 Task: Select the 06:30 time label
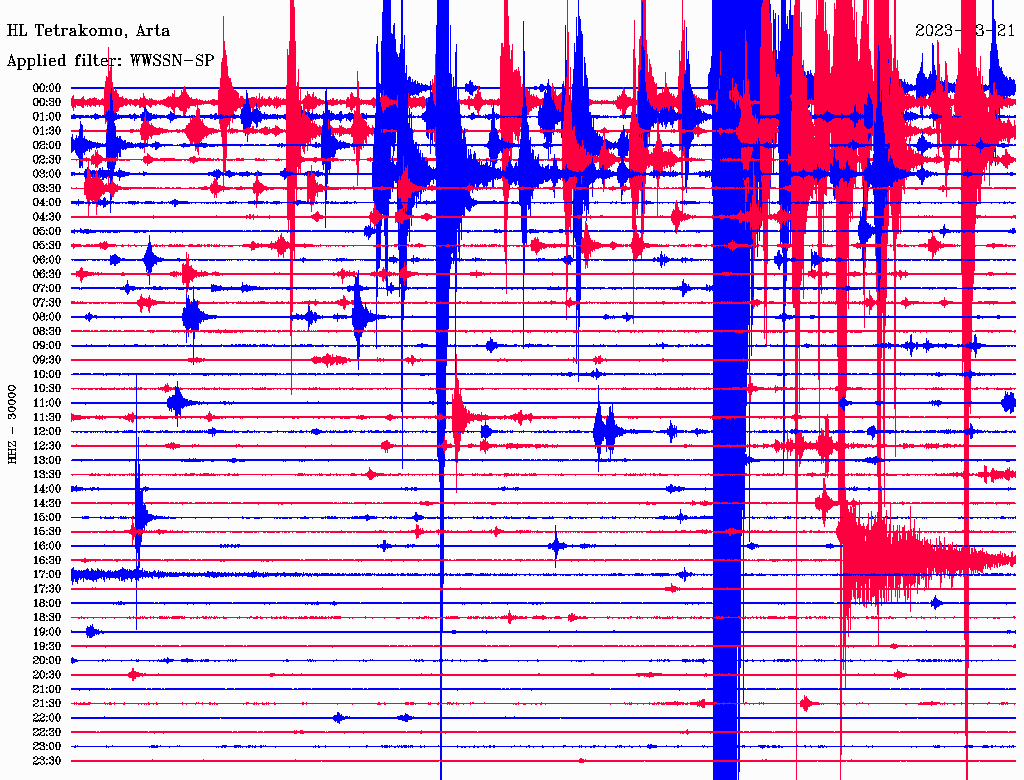[x=47, y=274]
